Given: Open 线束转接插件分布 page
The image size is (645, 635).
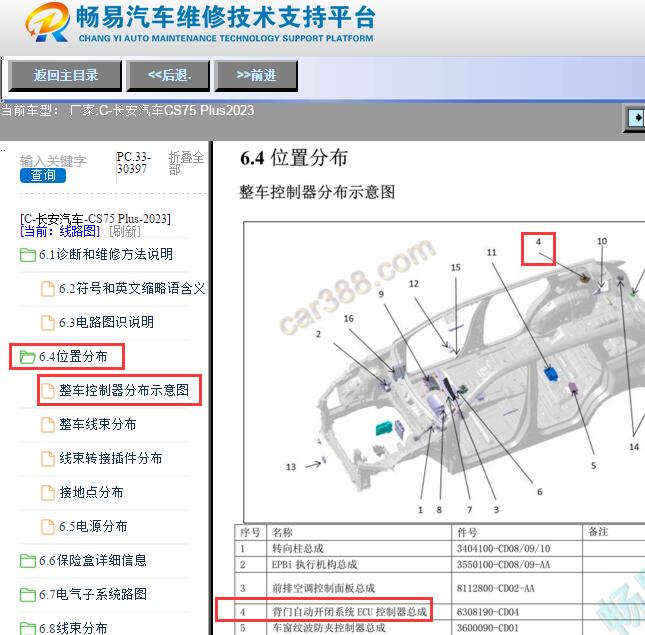Looking at the screenshot, I should coord(111,458).
